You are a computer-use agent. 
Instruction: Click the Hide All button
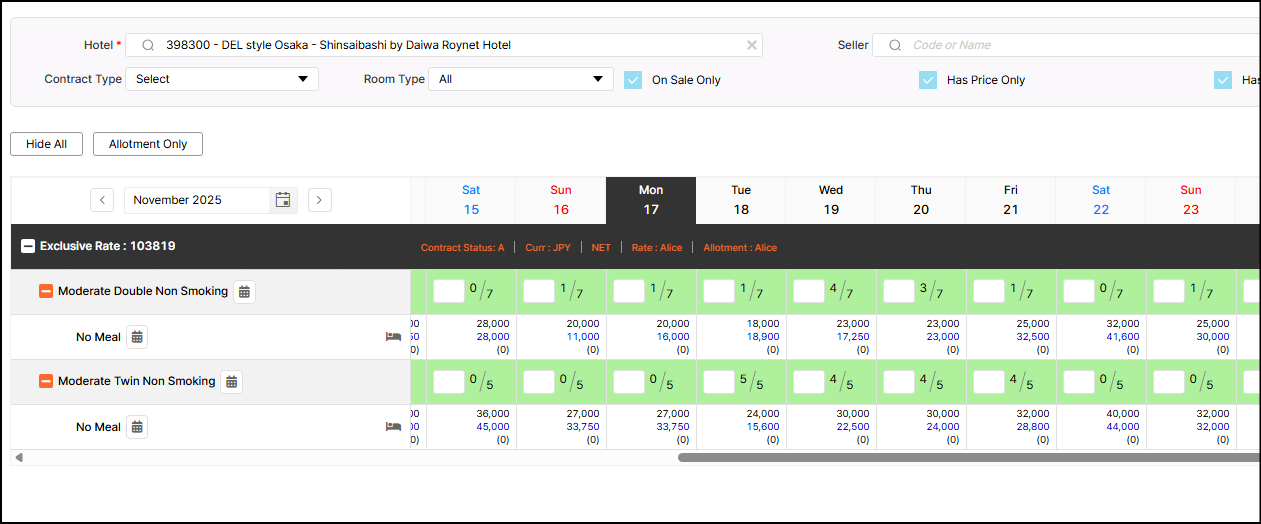(46, 144)
